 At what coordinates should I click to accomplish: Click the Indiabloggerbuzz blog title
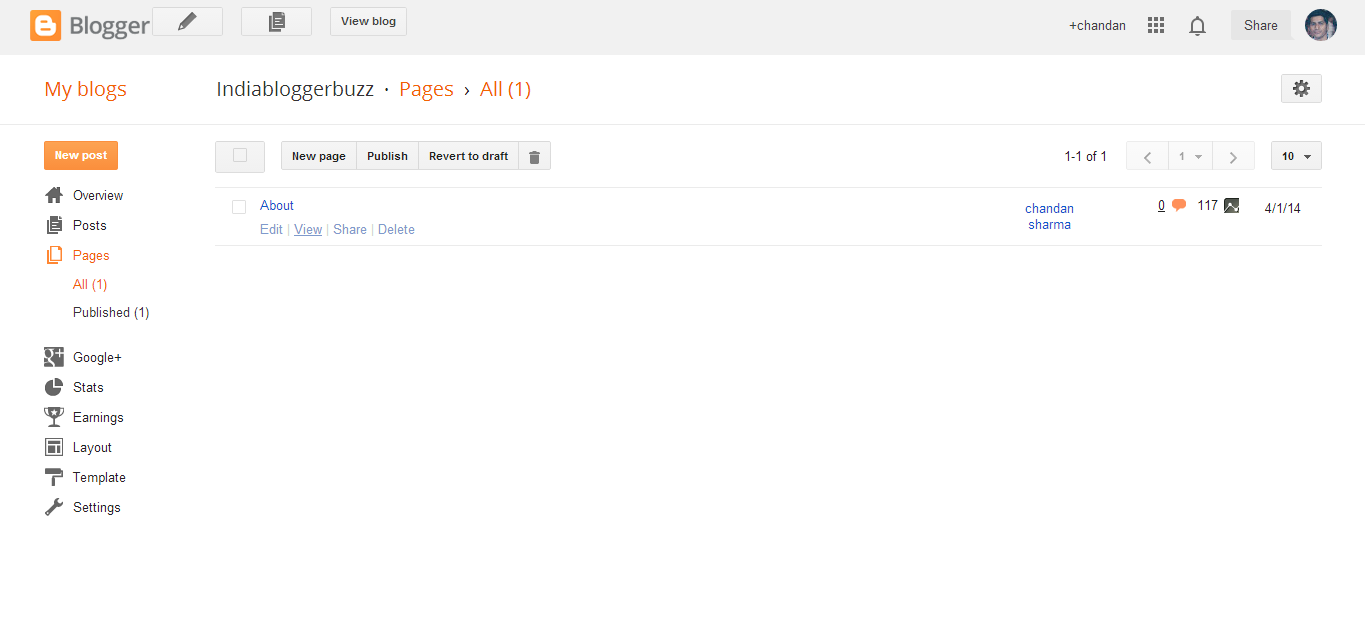(x=295, y=89)
